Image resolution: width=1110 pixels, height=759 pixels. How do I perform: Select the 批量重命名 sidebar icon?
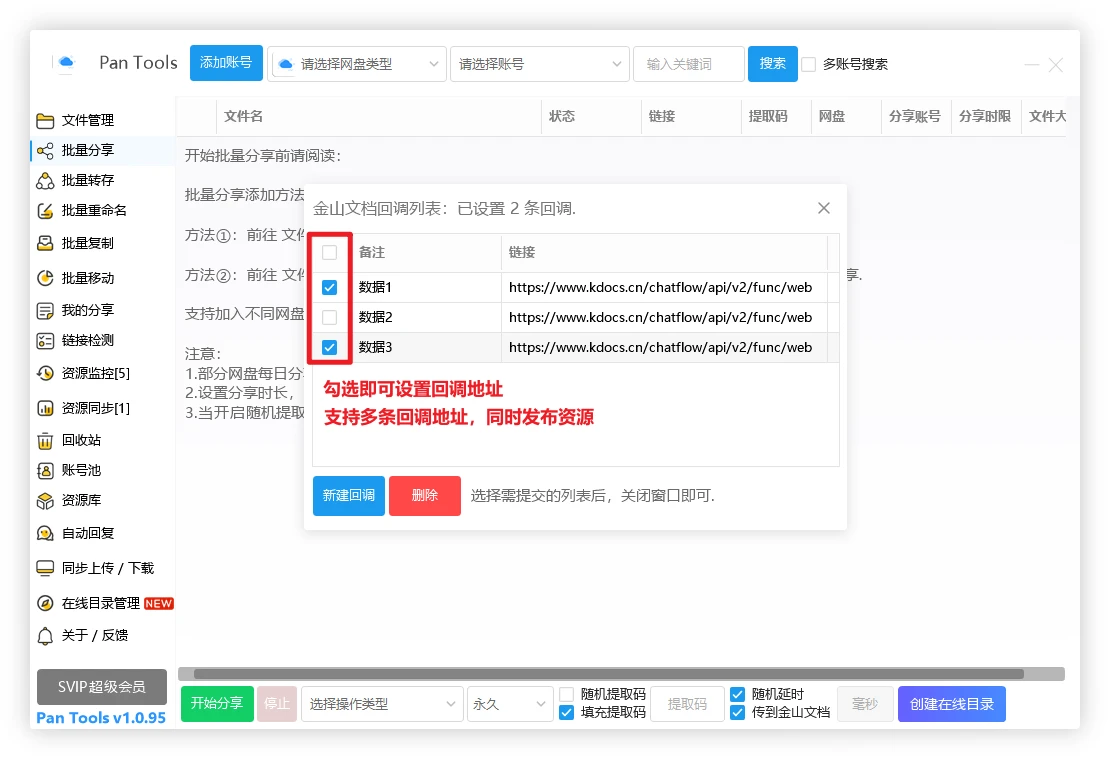pos(45,211)
